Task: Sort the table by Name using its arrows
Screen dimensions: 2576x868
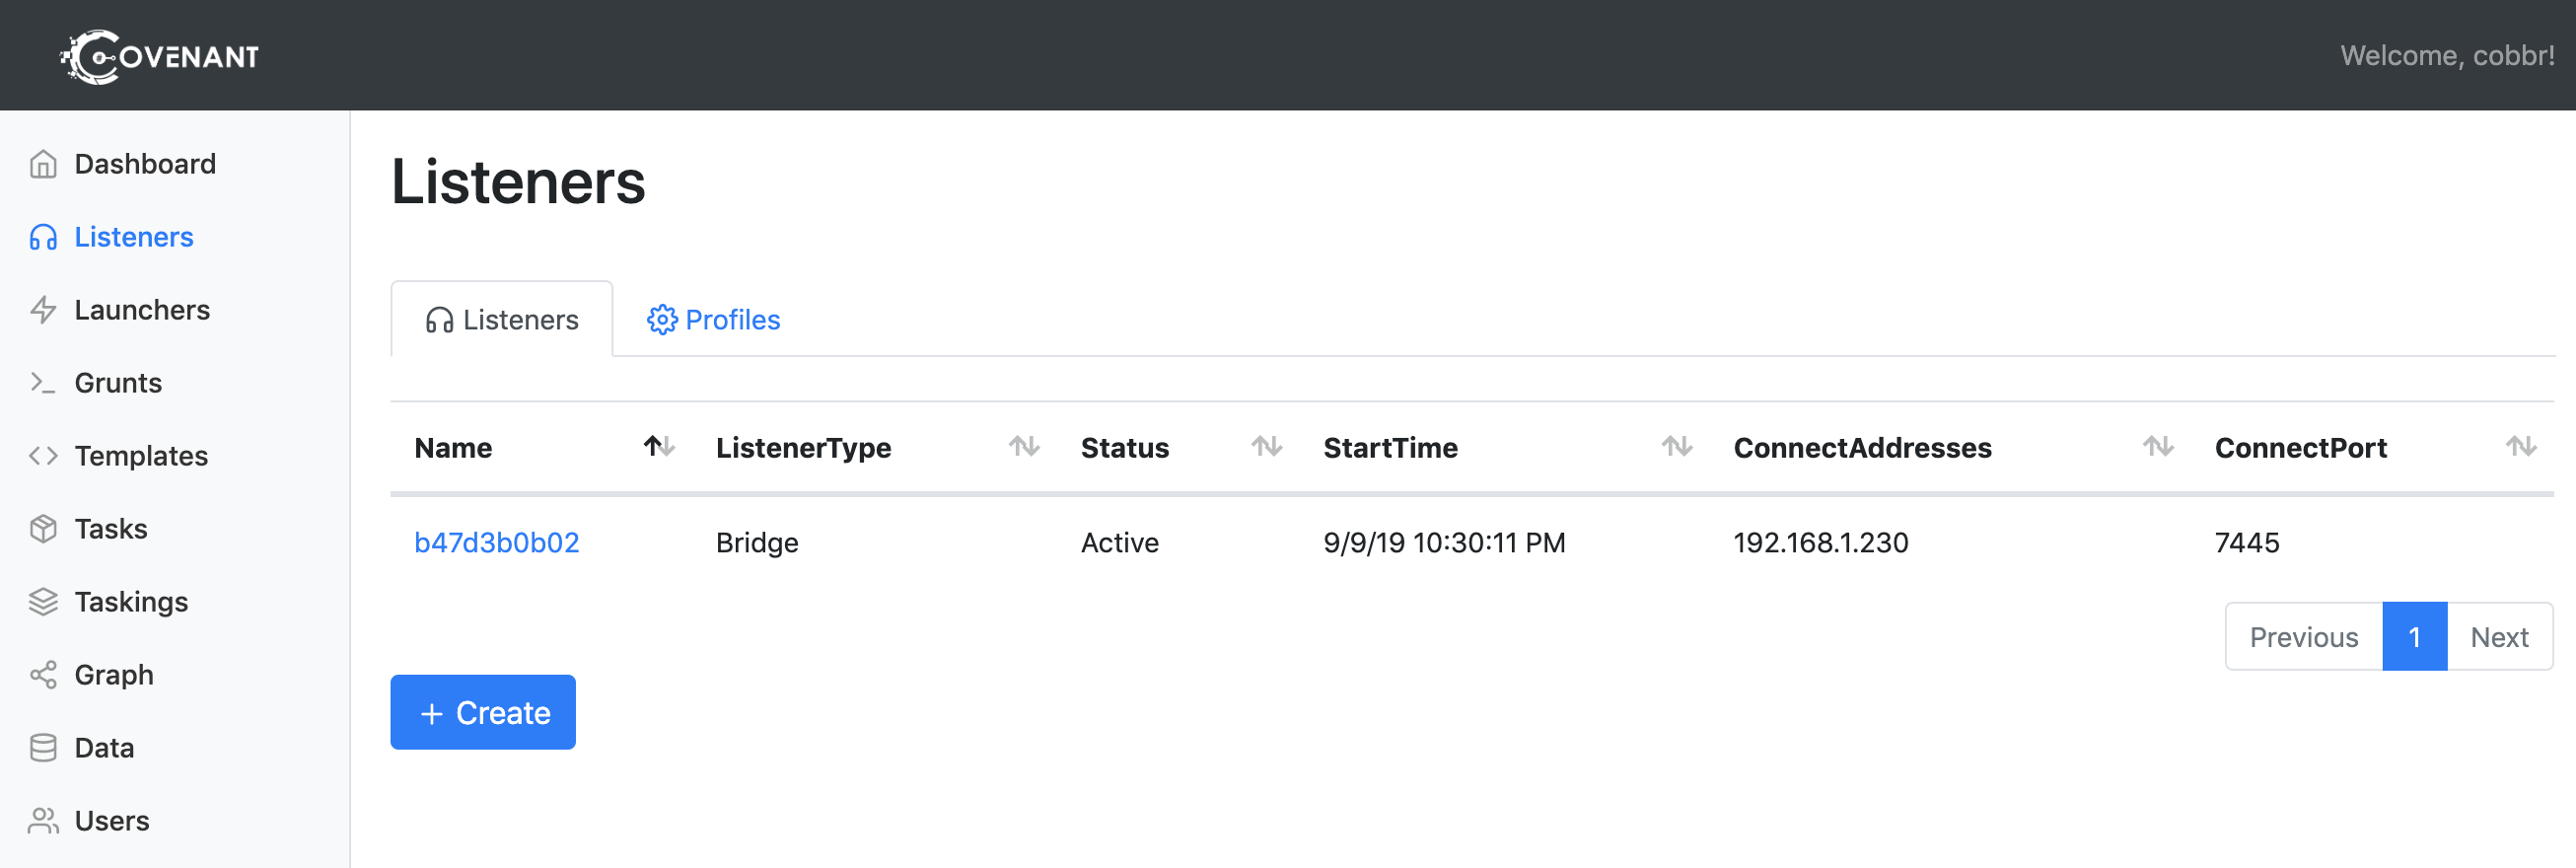Action: click(659, 447)
